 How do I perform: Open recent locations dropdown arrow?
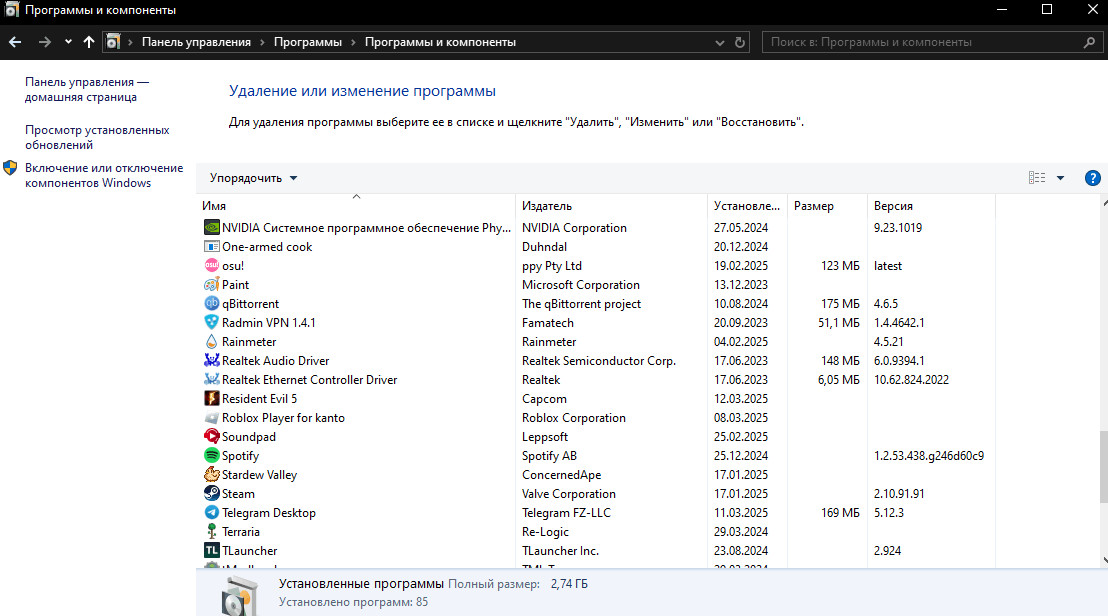[x=68, y=42]
